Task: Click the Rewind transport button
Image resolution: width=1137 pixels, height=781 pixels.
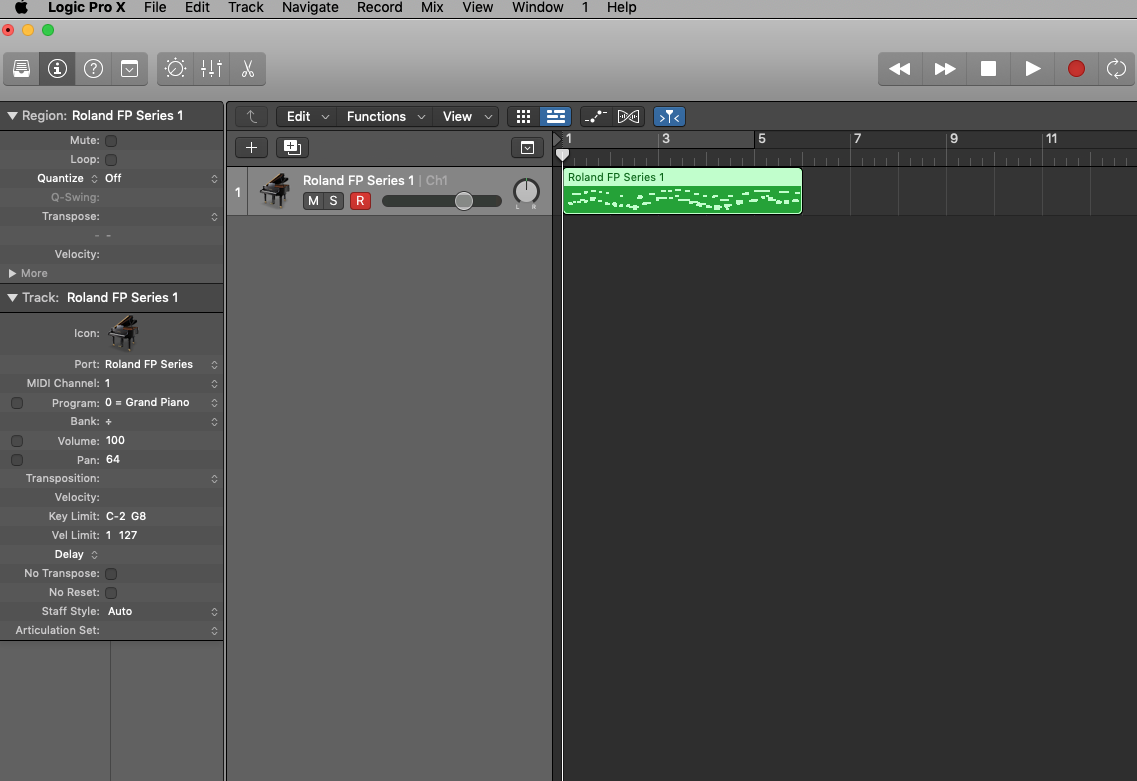Action: (900, 69)
